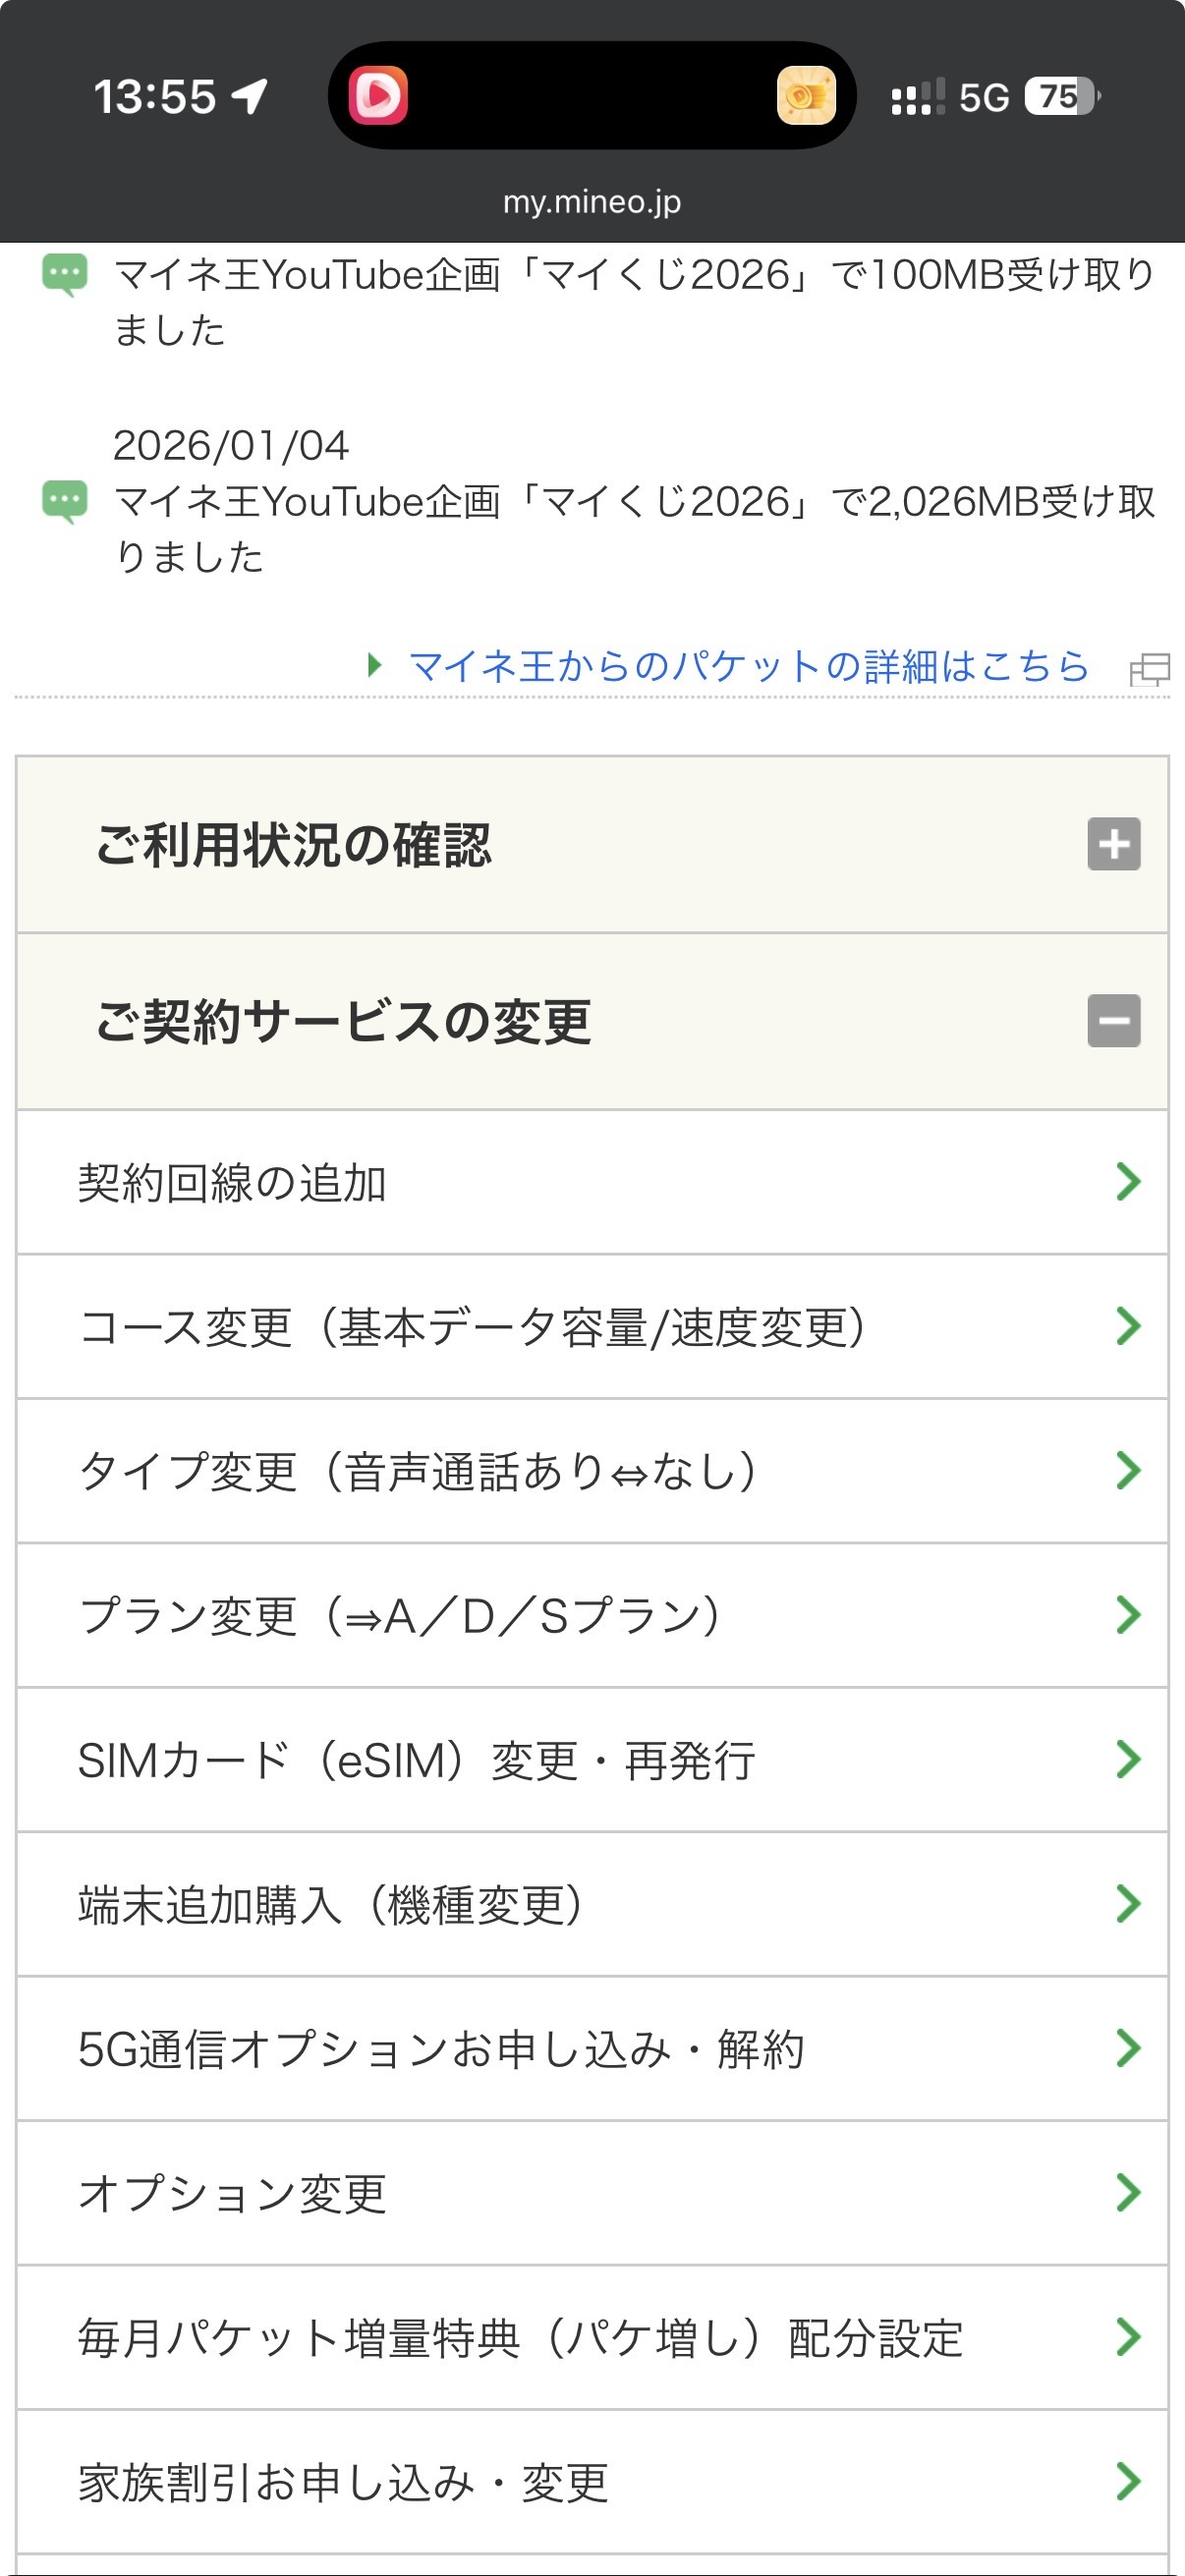Tap the yellow app icon in Dynamic Island
Screen dimensions: 1185x2576
click(806, 96)
